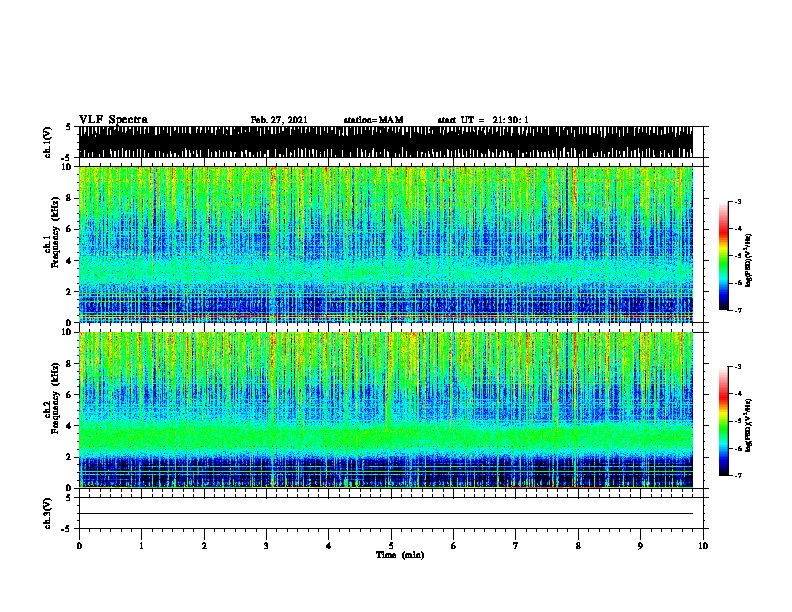Click the "5" tick on ch.1(V) axis
792x612 pixels.
68,127
